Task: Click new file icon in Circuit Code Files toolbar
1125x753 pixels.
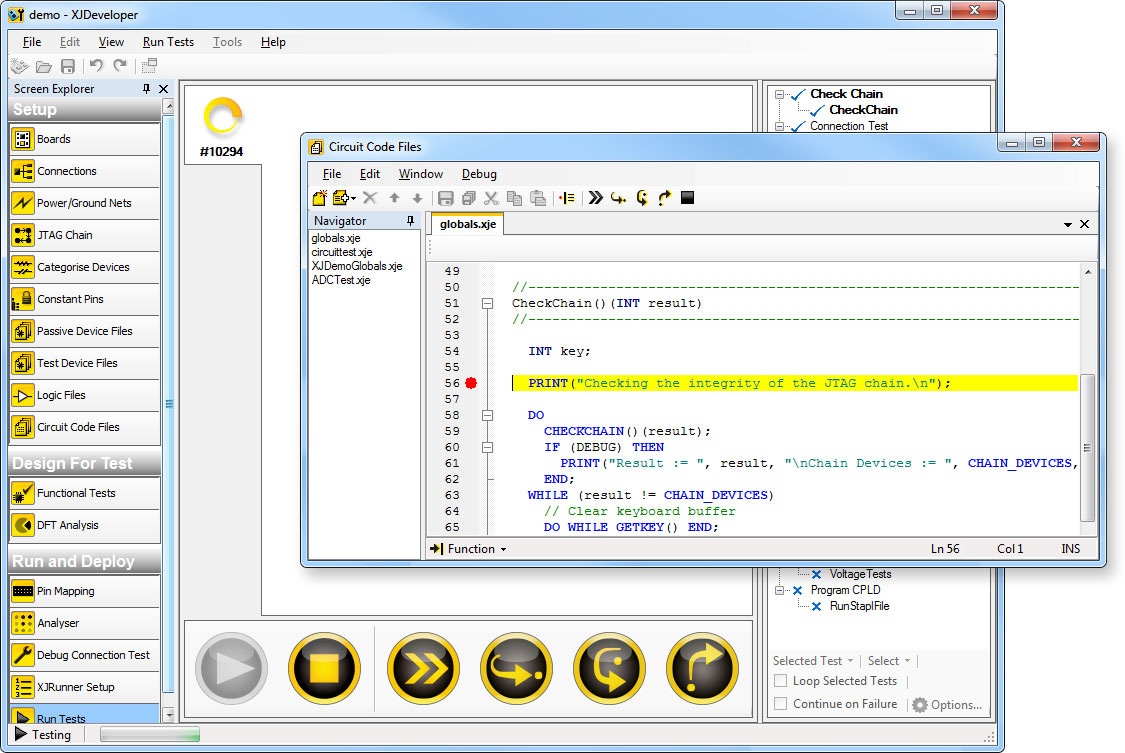Action: [x=320, y=198]
